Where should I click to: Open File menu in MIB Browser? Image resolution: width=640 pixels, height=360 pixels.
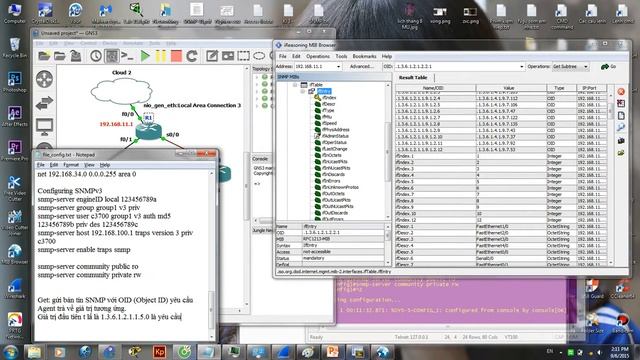point(282,56)
